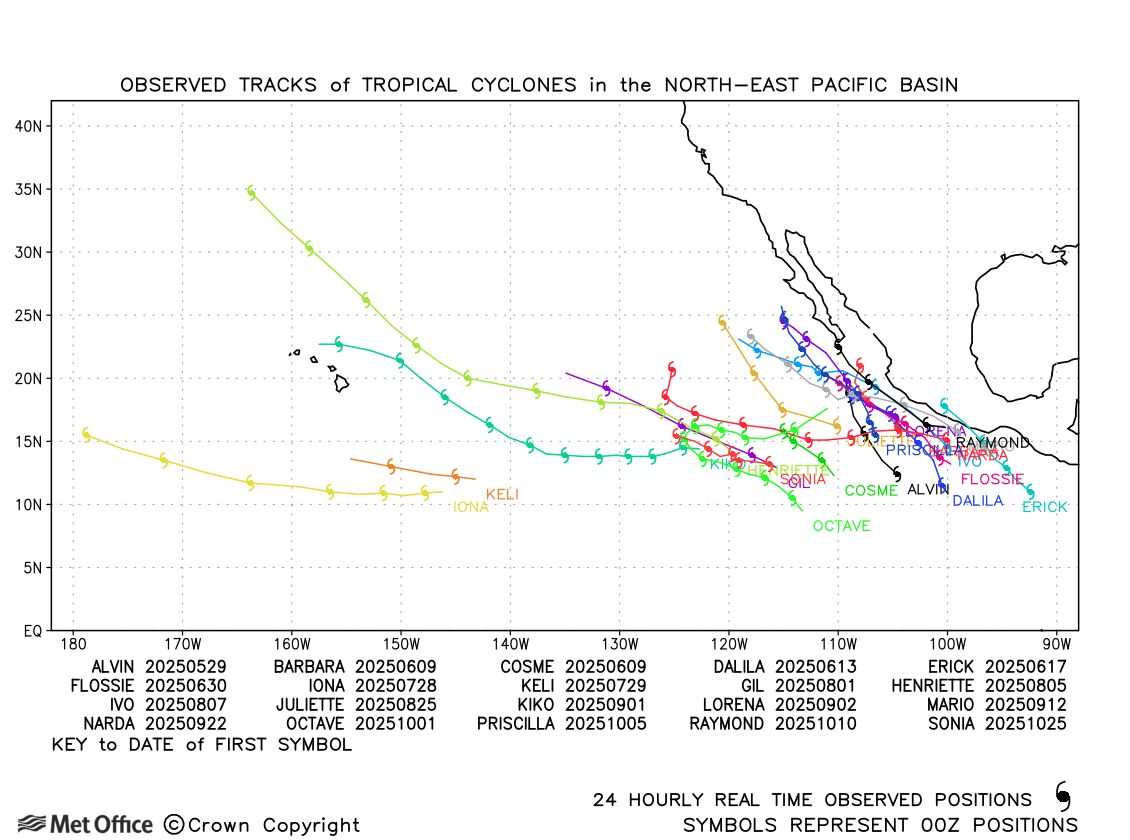Select the cyan cyclone marker nearest ERICK label
The image size is (1130, 840).
pos(1029,491)
